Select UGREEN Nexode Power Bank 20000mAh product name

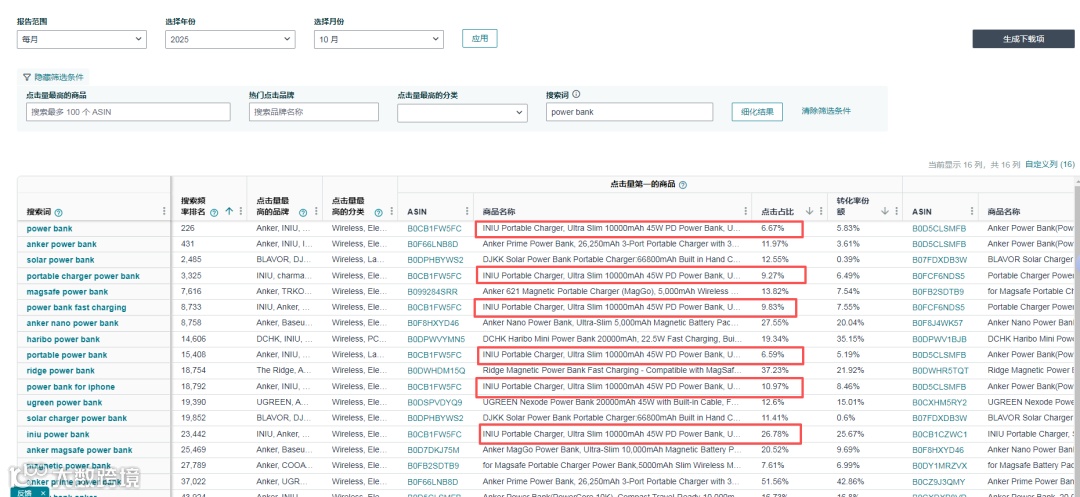click(612, 403)
